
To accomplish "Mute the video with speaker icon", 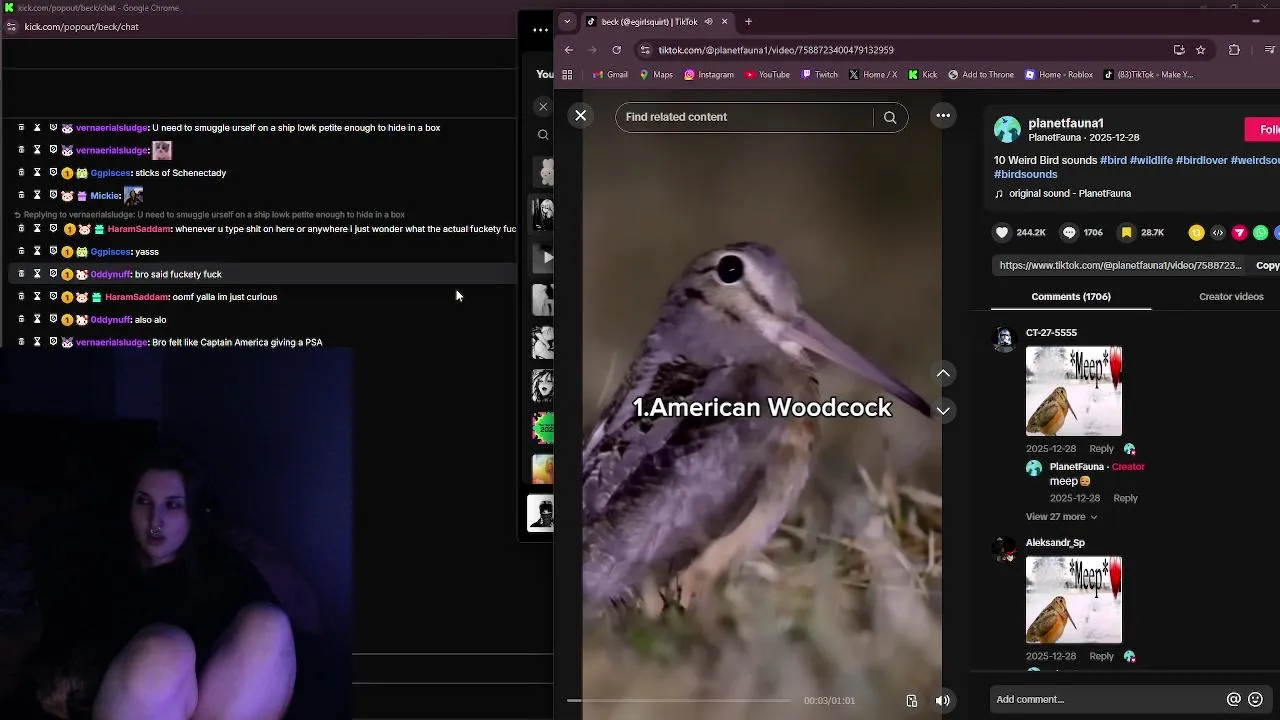I will (942, 700).
